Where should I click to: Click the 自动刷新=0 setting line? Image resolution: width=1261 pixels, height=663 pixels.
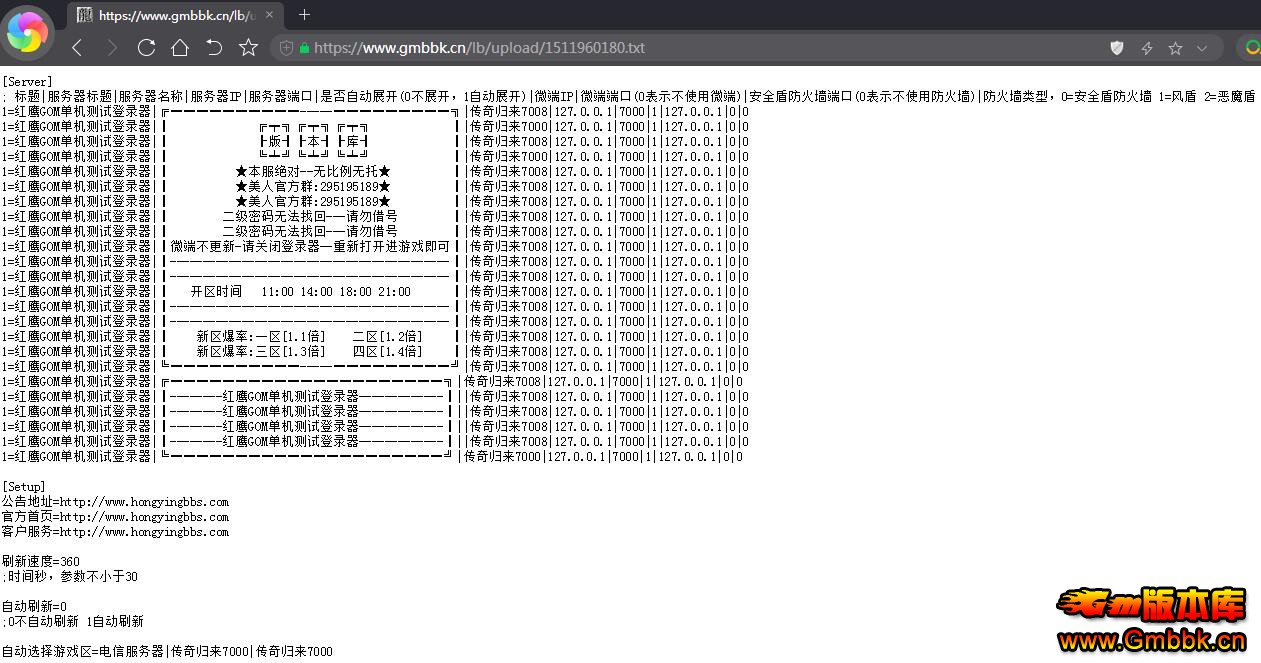tap(34, 607)
